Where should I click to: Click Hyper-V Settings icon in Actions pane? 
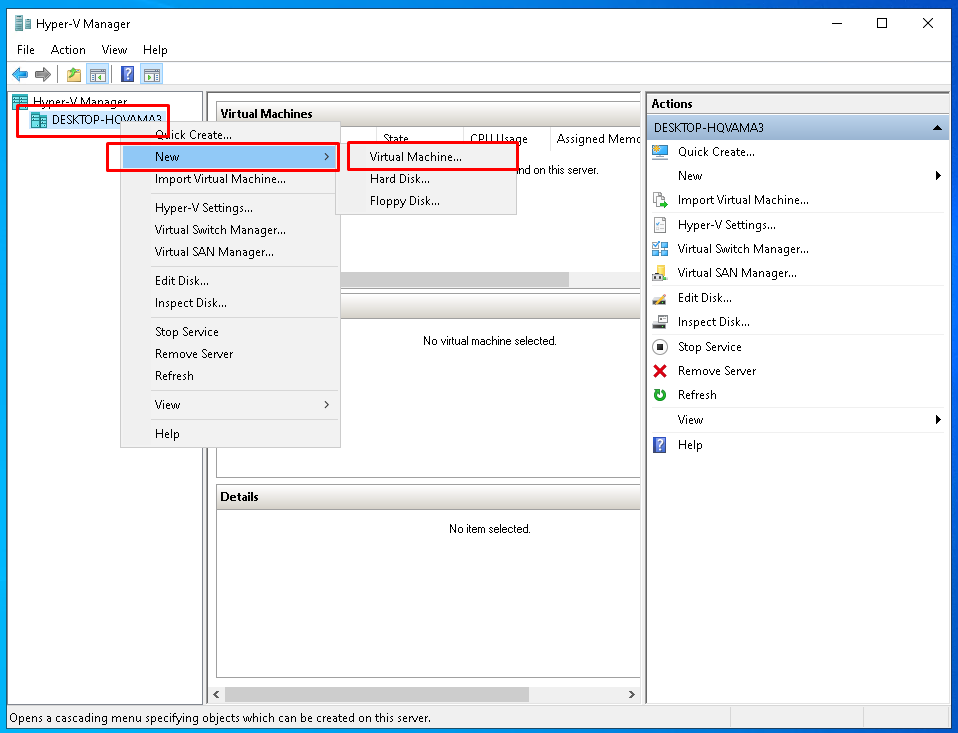click(x=660, y=225)
